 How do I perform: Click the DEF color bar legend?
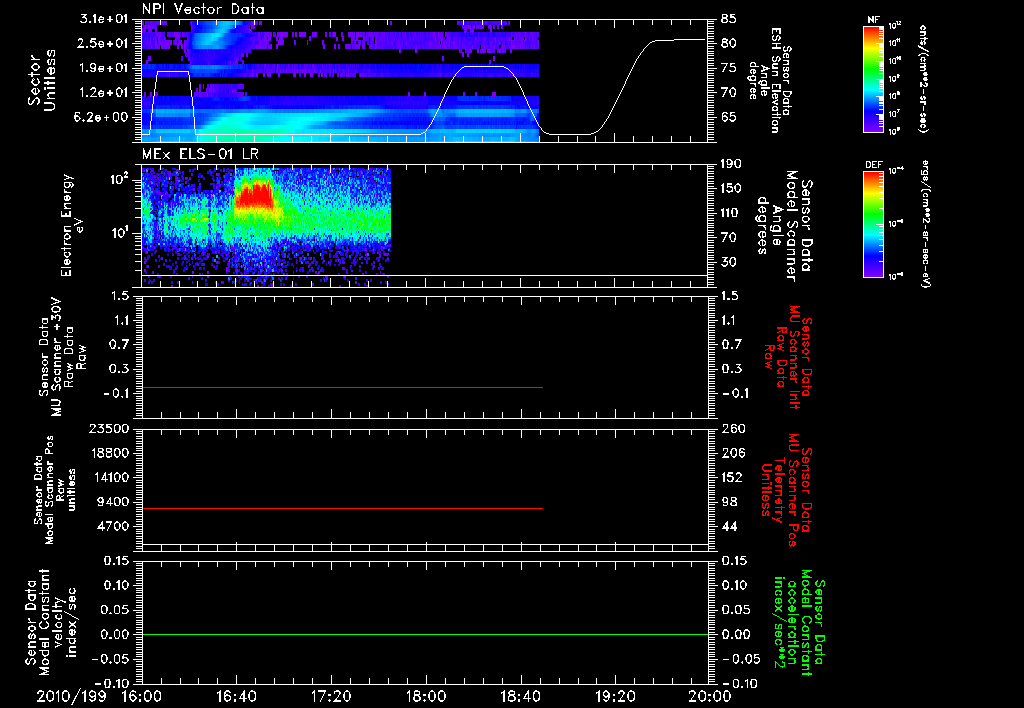pyautogui.click(x=874, y=224)
